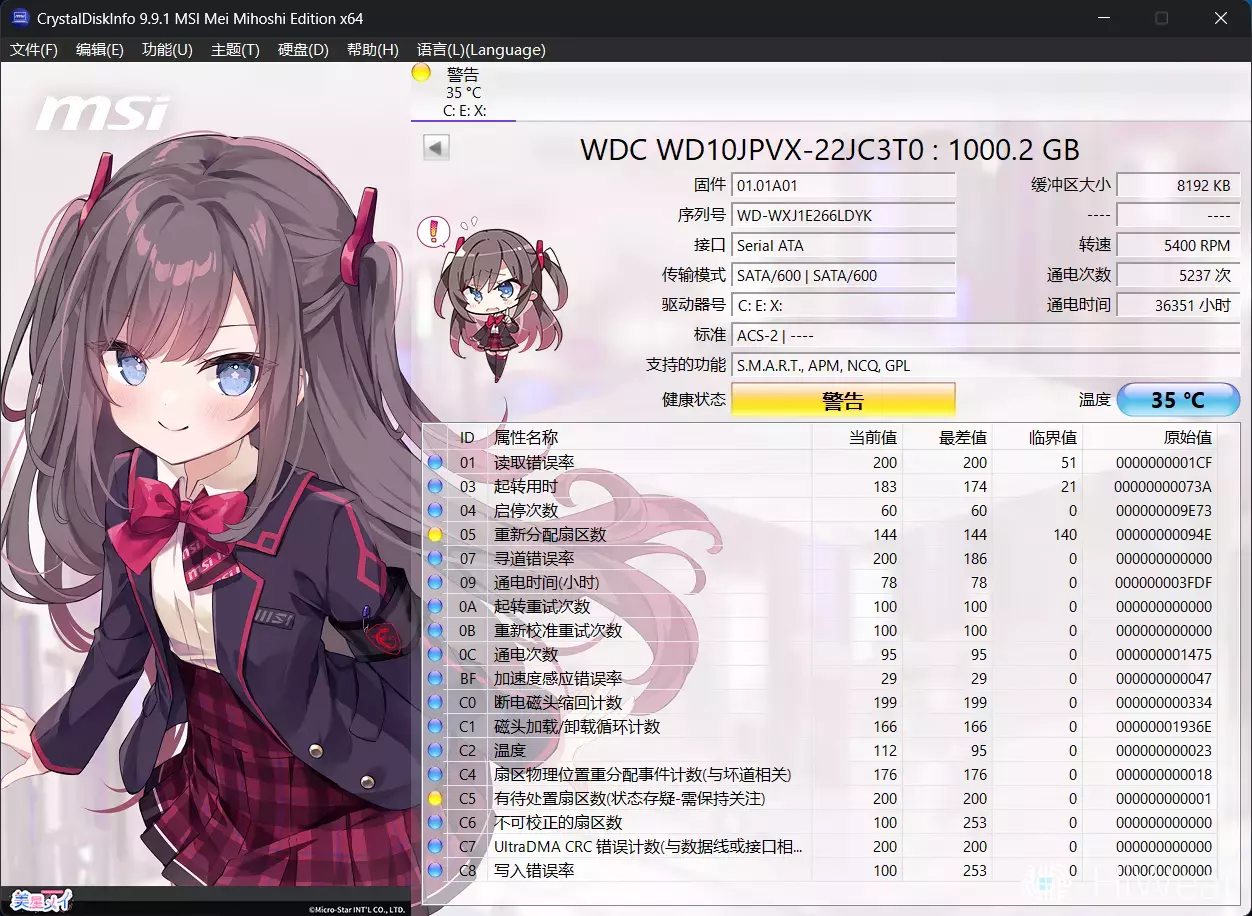
Task: Open the 硬盘(D) menu
Action: click(303, 50)
